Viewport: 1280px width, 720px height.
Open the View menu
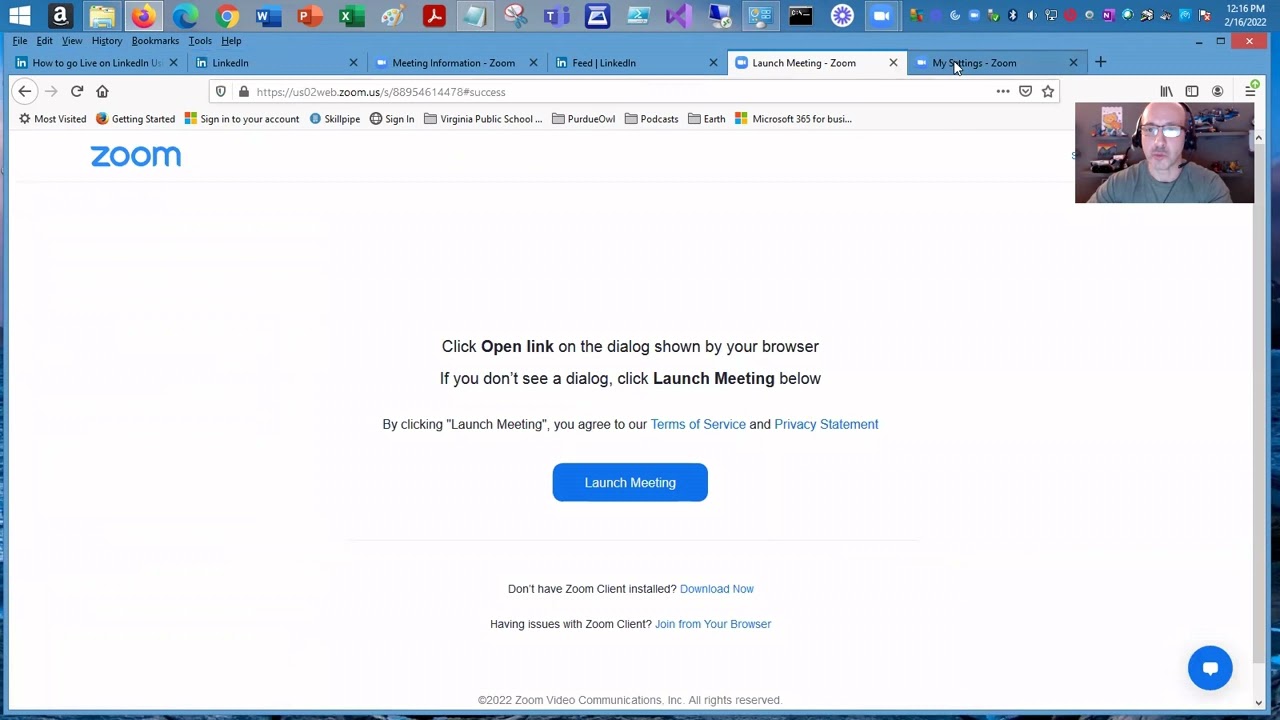click(72, 41)
